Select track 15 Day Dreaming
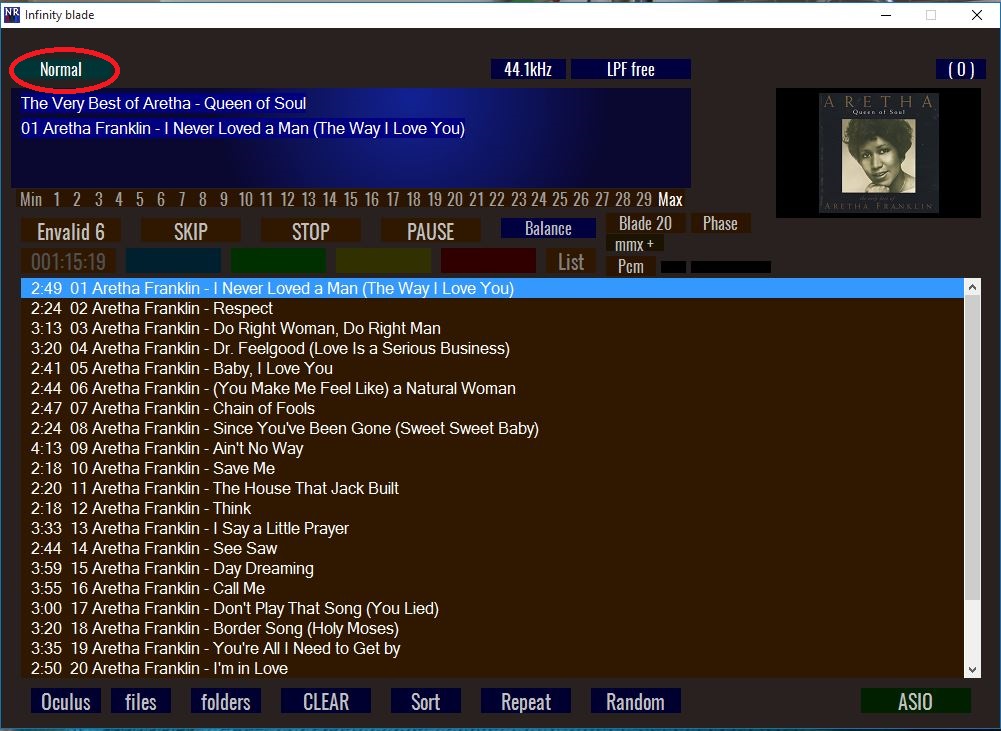This screenshot has height=731, width=1001. (x=492, y=569)
